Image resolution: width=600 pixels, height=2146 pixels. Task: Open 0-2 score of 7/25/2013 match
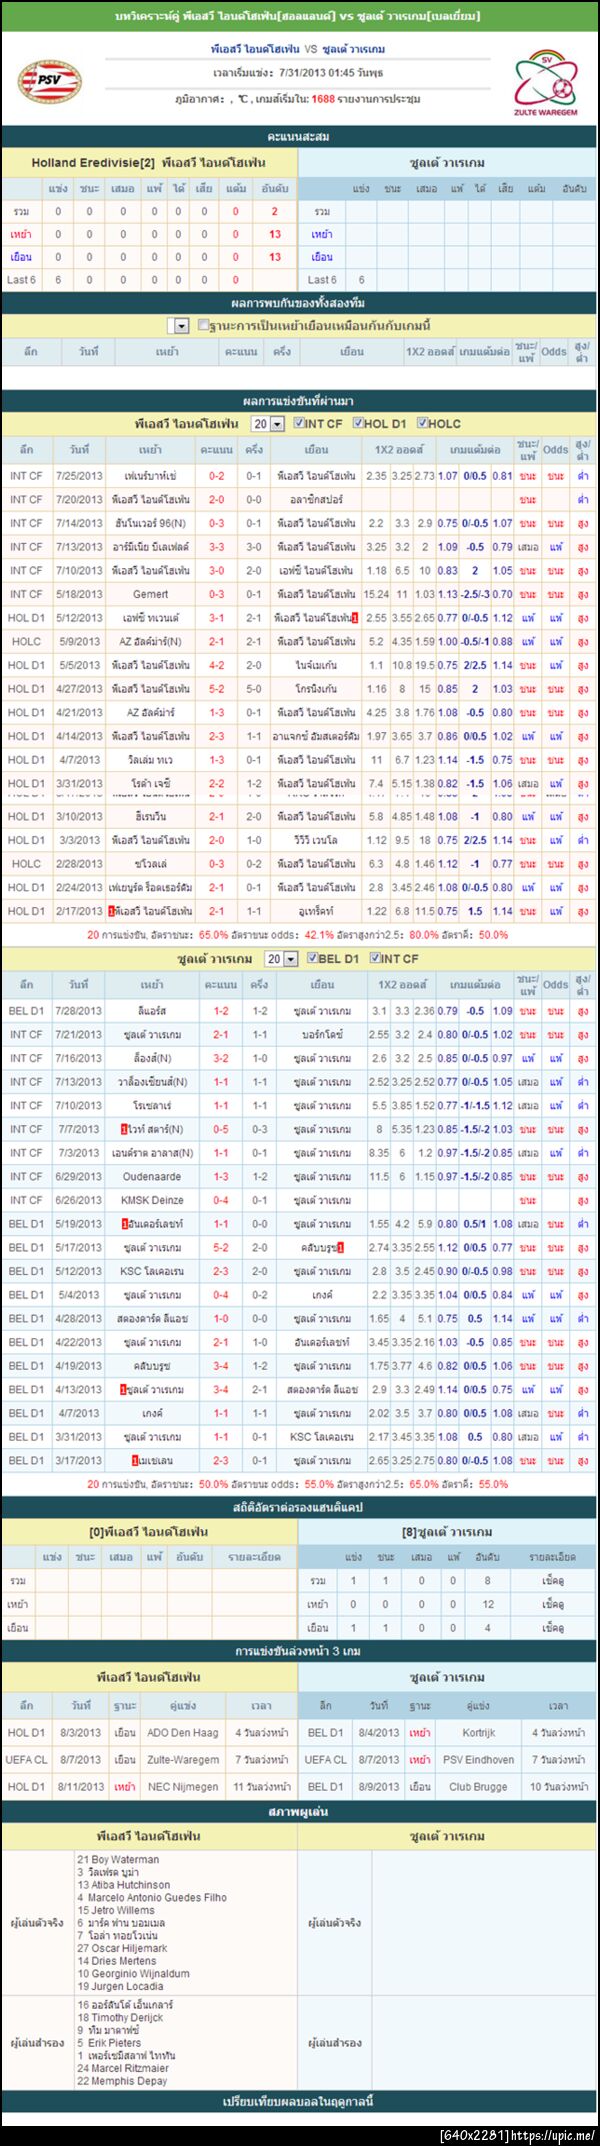pos(216,476)
